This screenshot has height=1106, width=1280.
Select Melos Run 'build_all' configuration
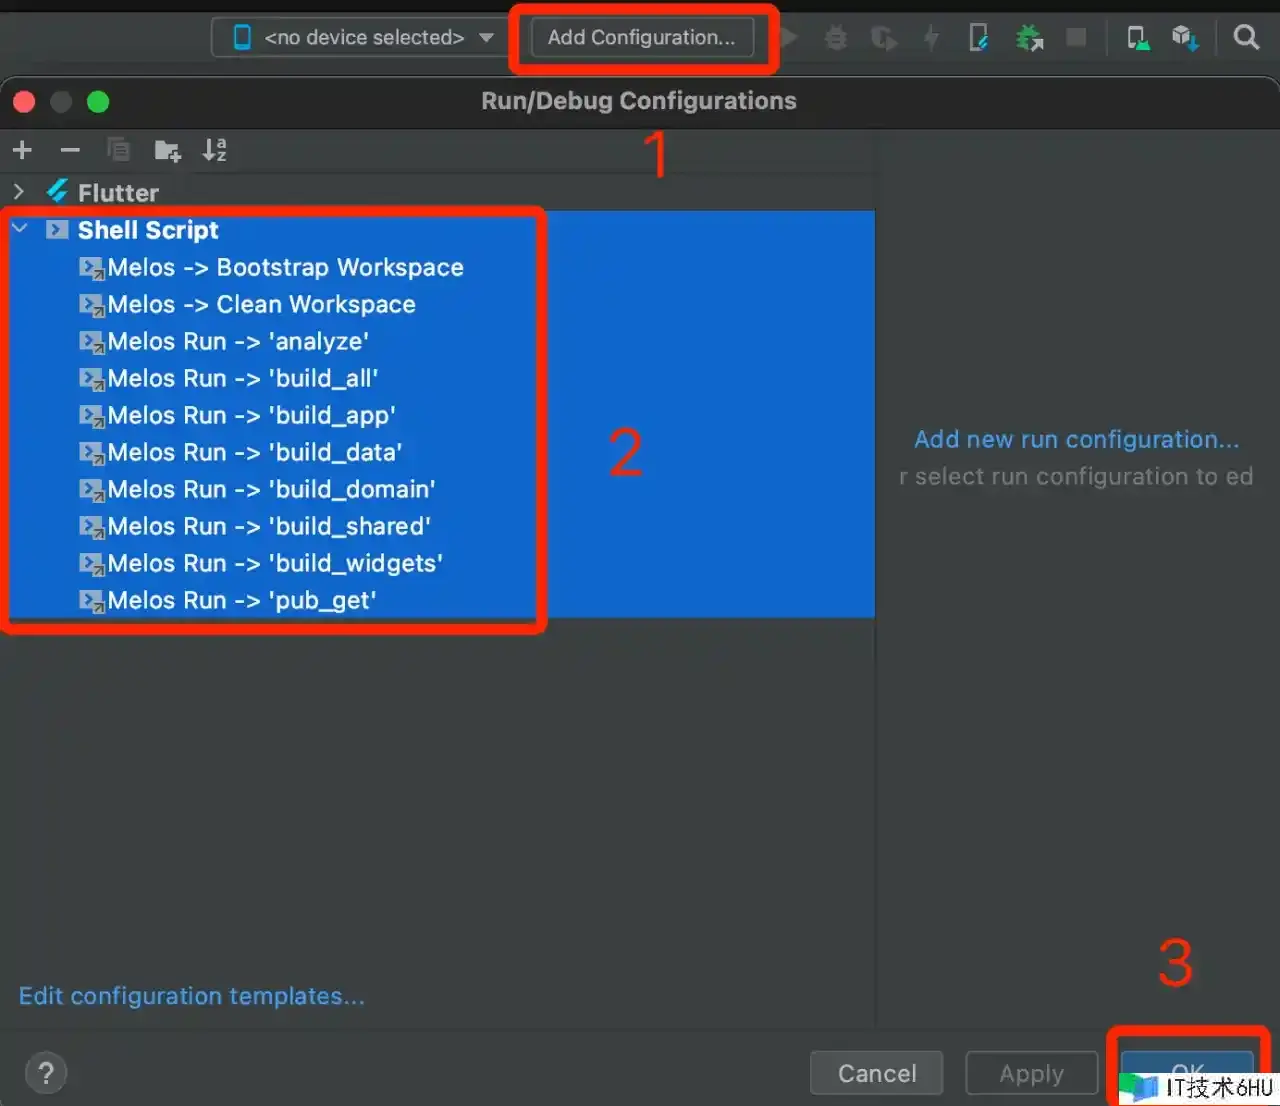243,378
